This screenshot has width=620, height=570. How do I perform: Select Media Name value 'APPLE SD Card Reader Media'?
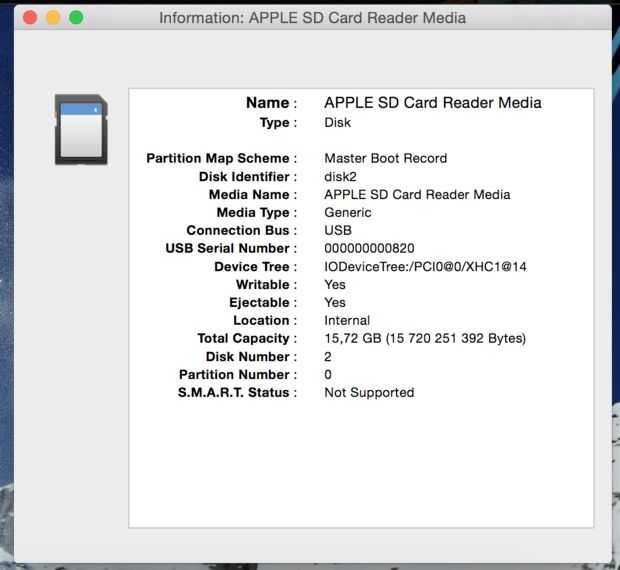tap(417, 194)
